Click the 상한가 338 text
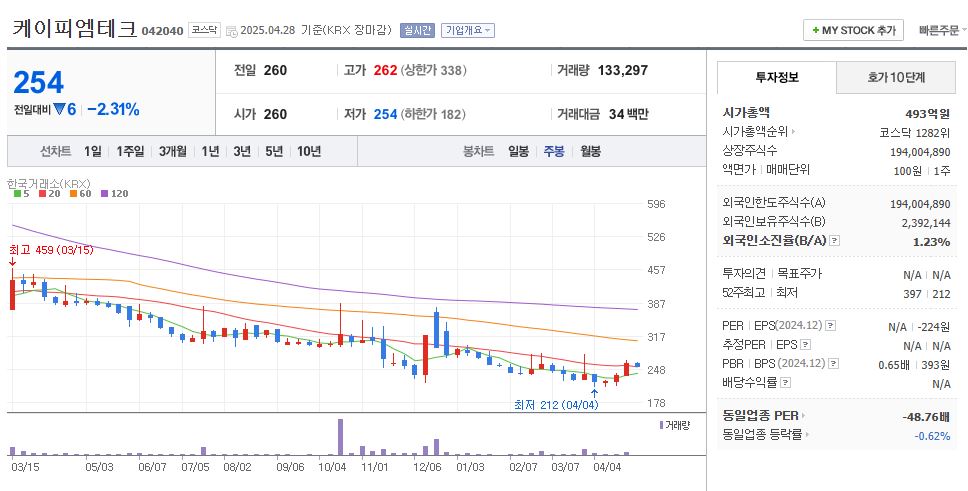The width and height of the screenshot is (968, 491). tap(433, 70)
